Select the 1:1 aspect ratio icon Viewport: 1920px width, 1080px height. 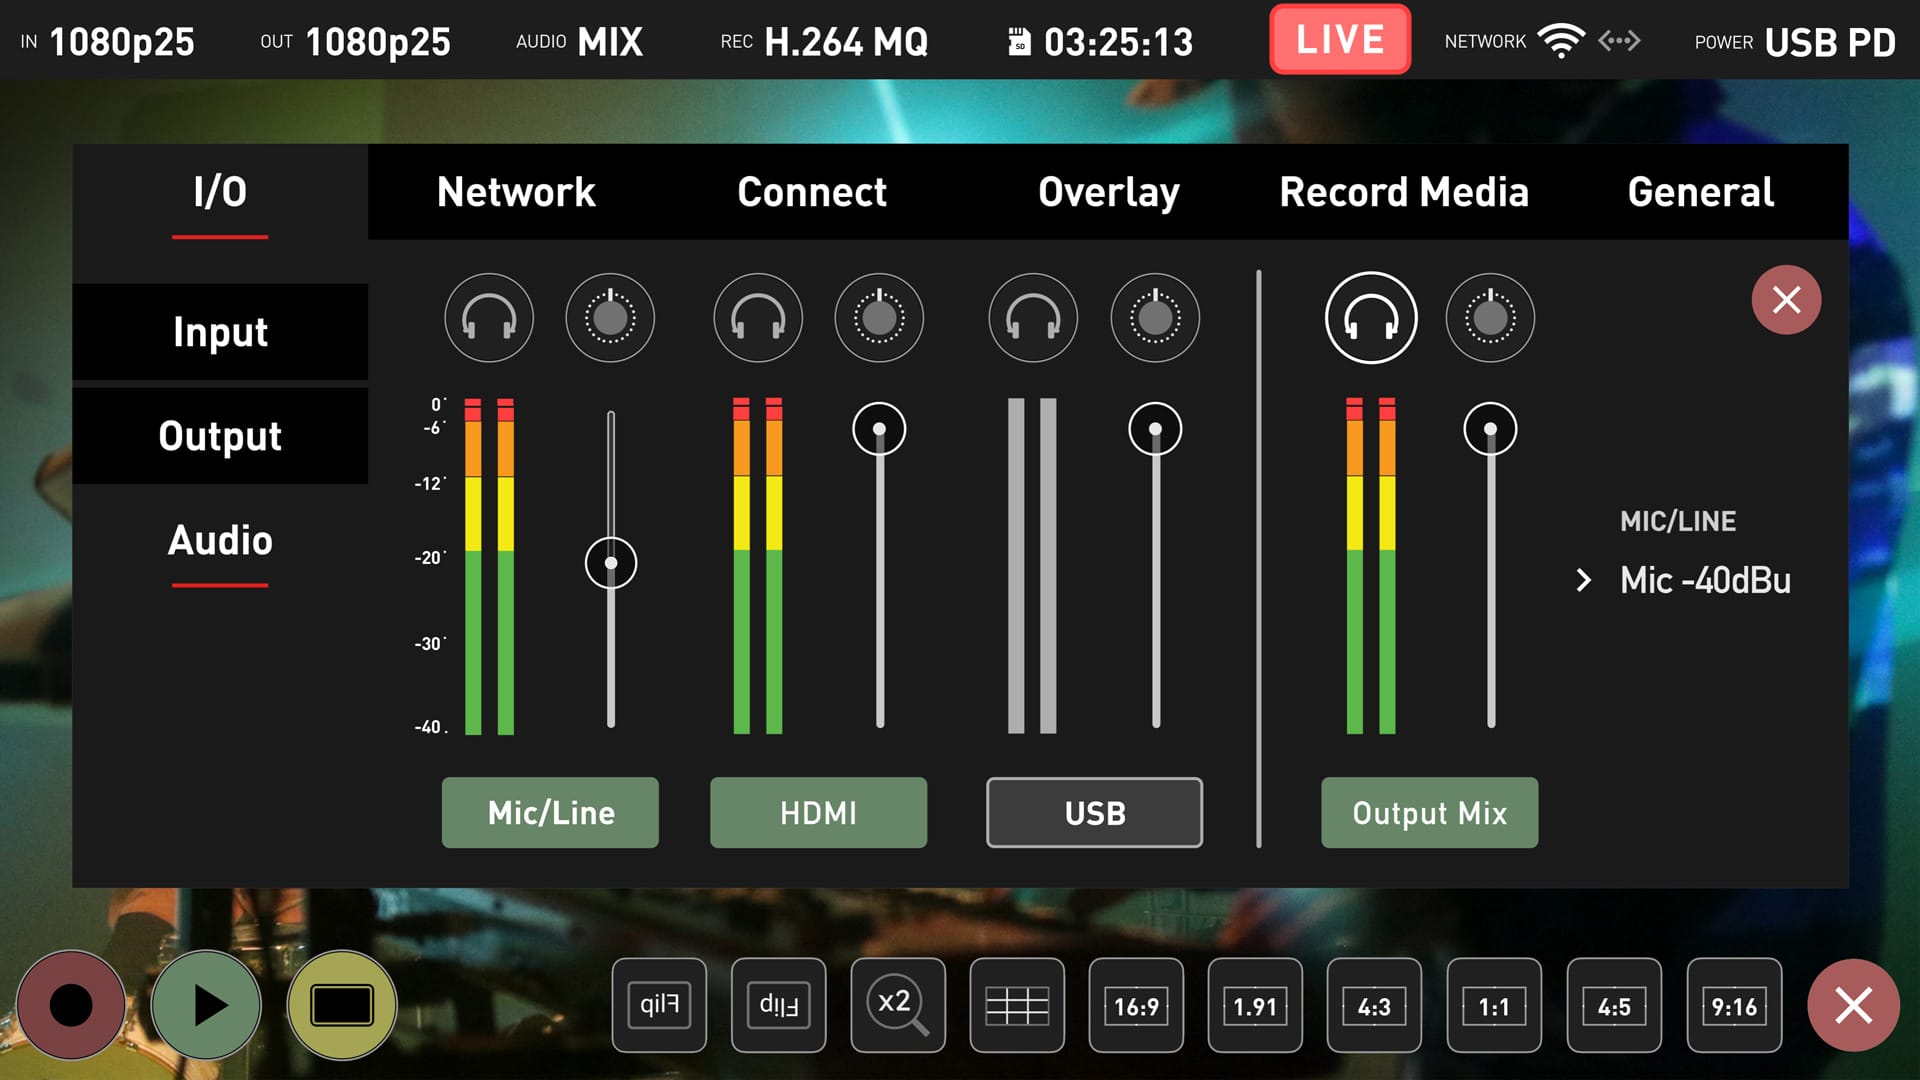tap(1491, 1005)
